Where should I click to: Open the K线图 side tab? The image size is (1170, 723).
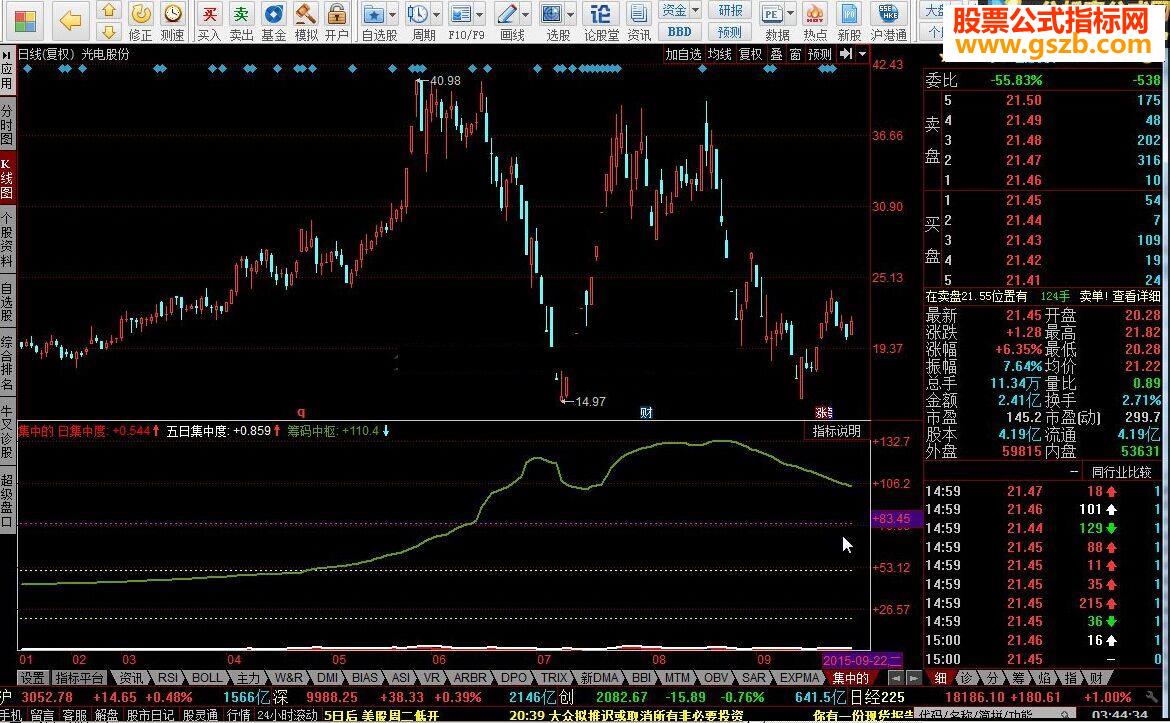click(x=7, y=178)
